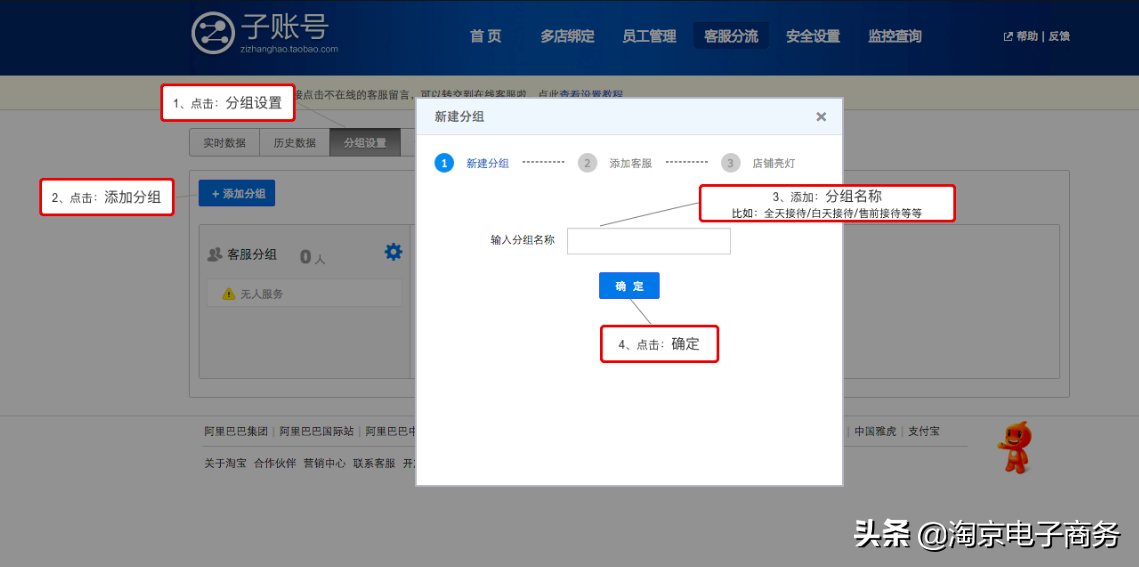Click the 新建分组 dialog title

pyautogui.click(x=459, y=116)
